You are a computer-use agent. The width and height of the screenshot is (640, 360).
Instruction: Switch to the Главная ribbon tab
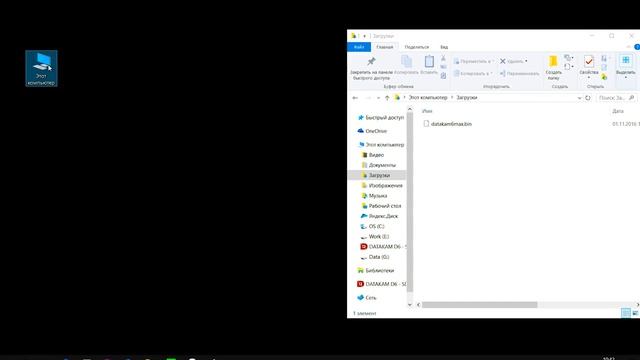pos(384,47)
